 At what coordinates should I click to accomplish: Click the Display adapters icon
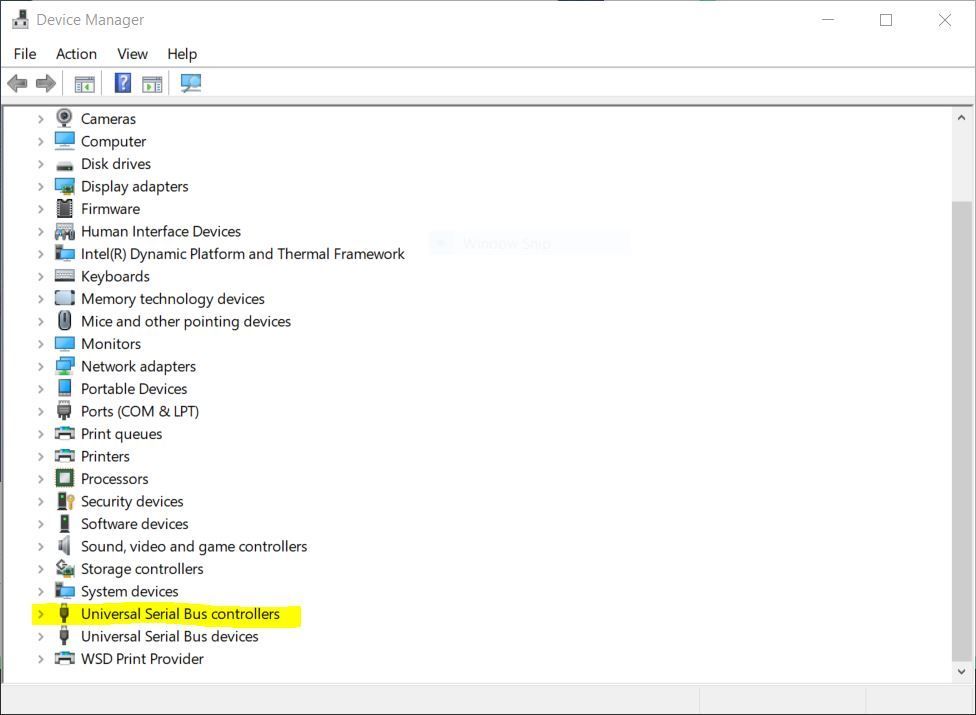64,186
